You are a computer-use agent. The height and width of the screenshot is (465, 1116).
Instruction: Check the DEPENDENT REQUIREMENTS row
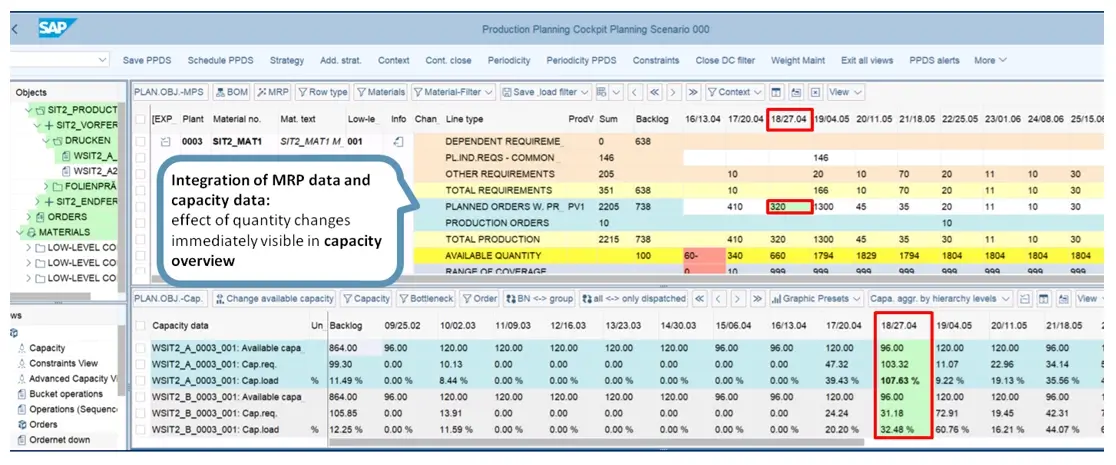(141, 141)
